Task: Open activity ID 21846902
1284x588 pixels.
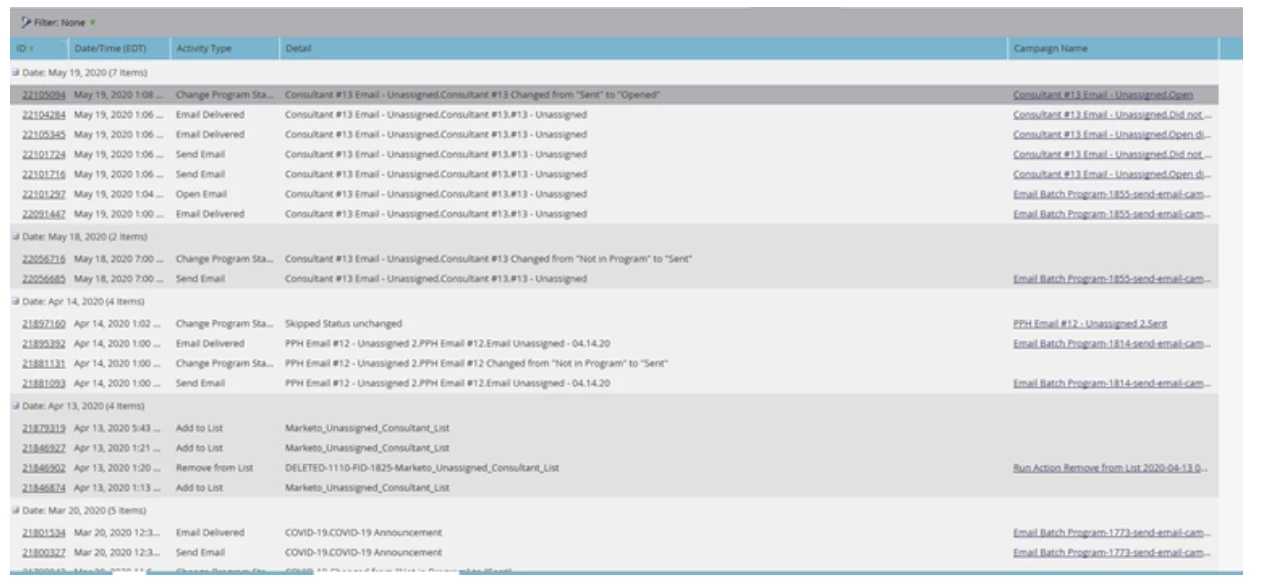Action: [44, 468]
